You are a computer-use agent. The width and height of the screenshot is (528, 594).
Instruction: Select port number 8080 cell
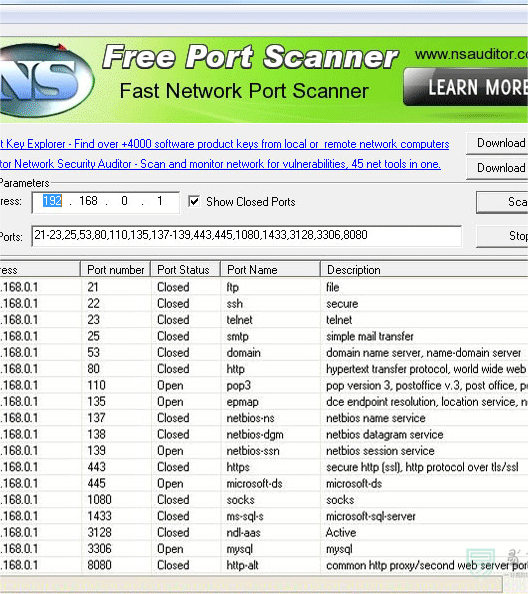coord(99,565)
